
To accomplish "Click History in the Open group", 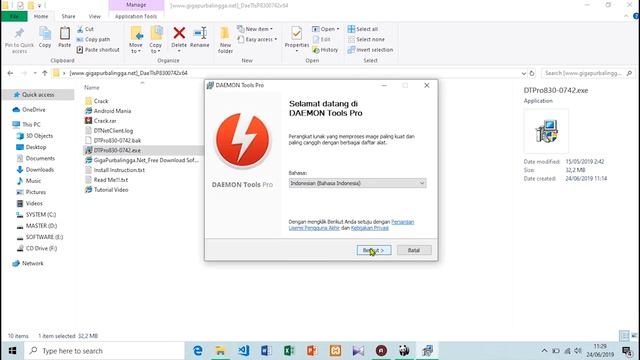I will (325, 50).
